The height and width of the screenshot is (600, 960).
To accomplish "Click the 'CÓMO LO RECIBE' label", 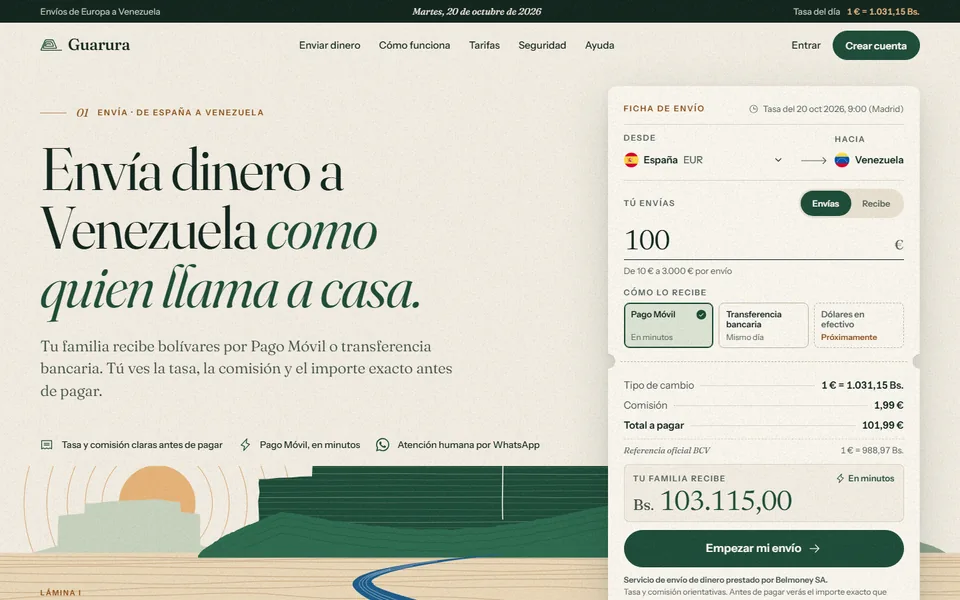I will (665, 293).
